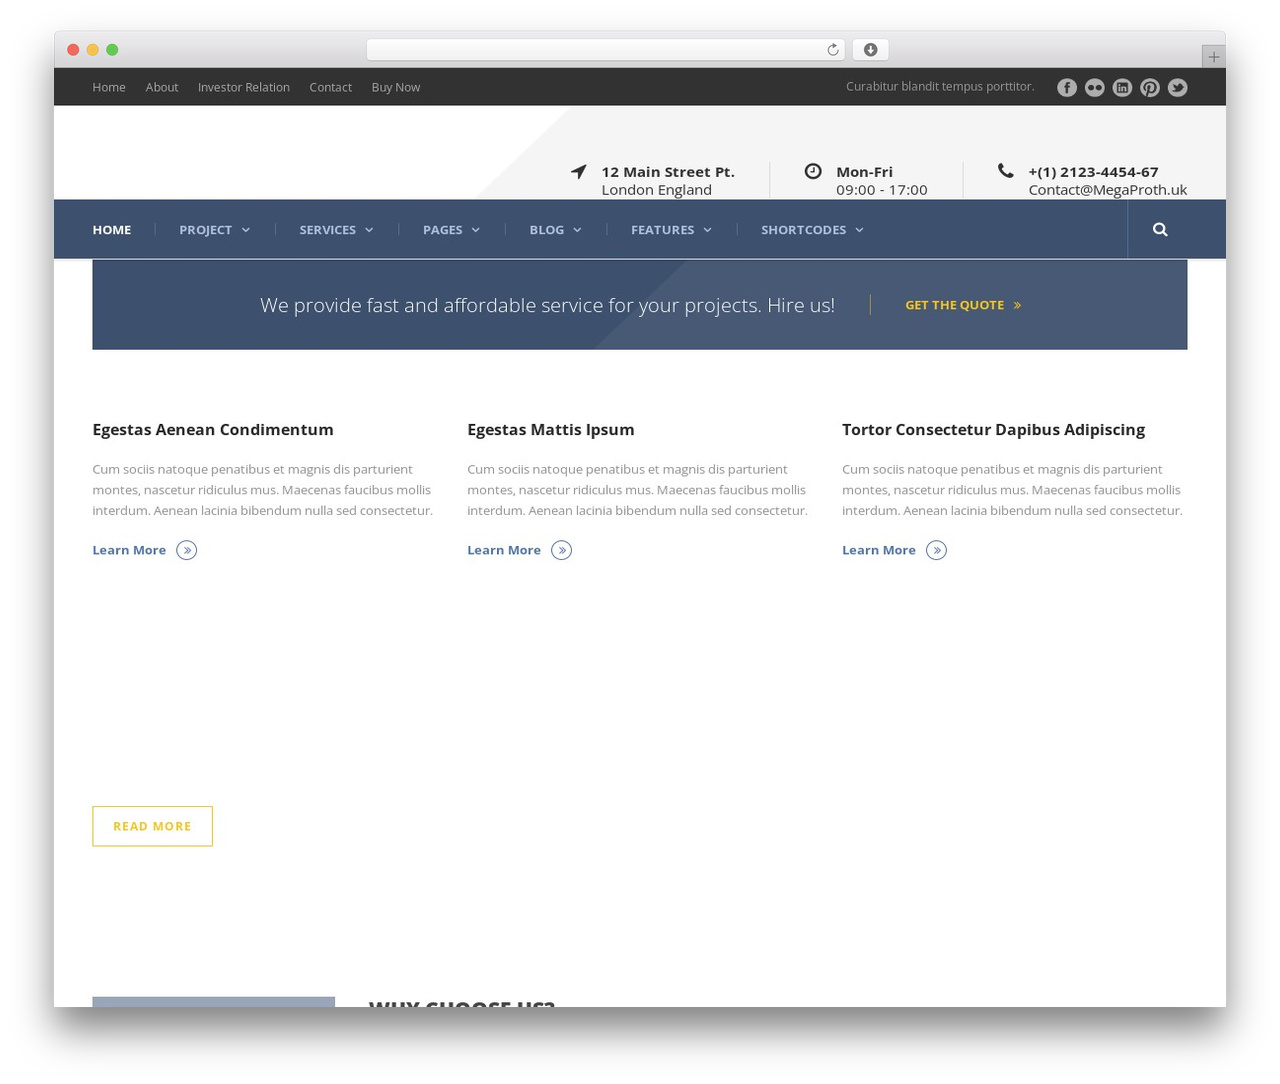Open the LinkedIn social icon
The width and height of the screenshot is (1280, 1084).
(x=1123, y=88)
